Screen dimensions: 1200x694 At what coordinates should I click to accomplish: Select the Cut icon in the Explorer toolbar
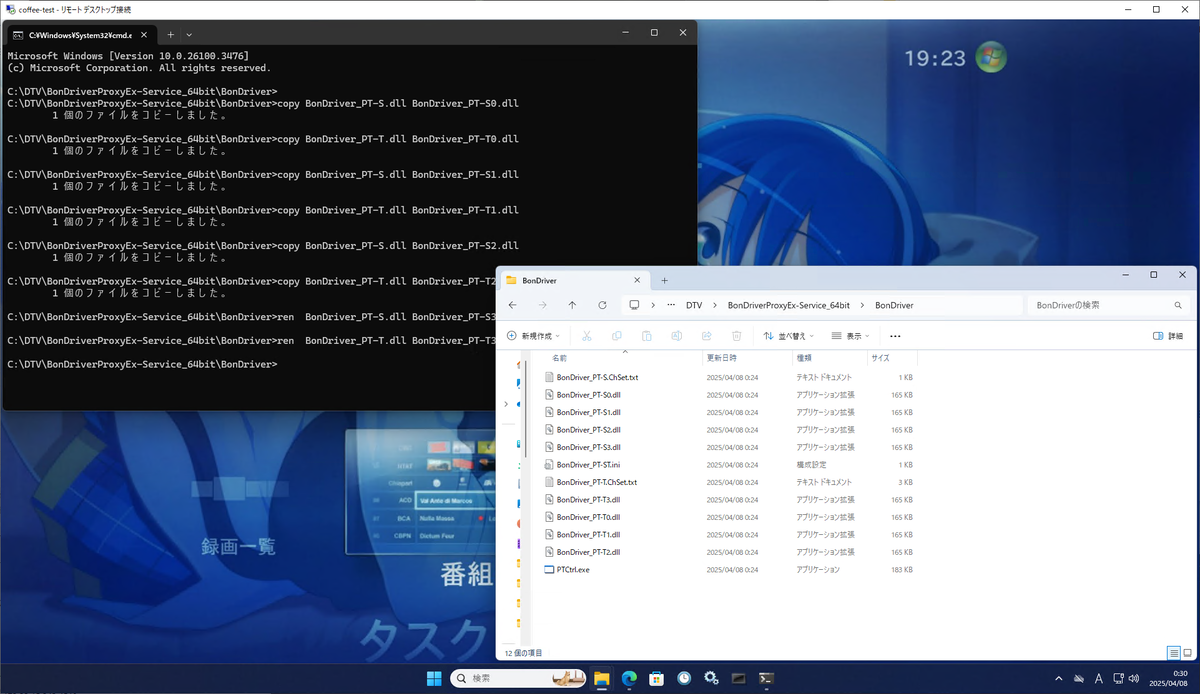pos(587,336)
